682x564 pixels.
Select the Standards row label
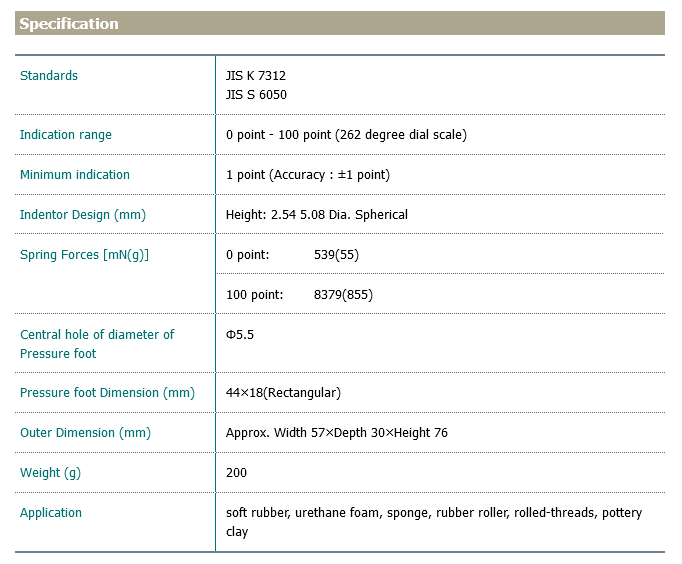pos(49,76)
